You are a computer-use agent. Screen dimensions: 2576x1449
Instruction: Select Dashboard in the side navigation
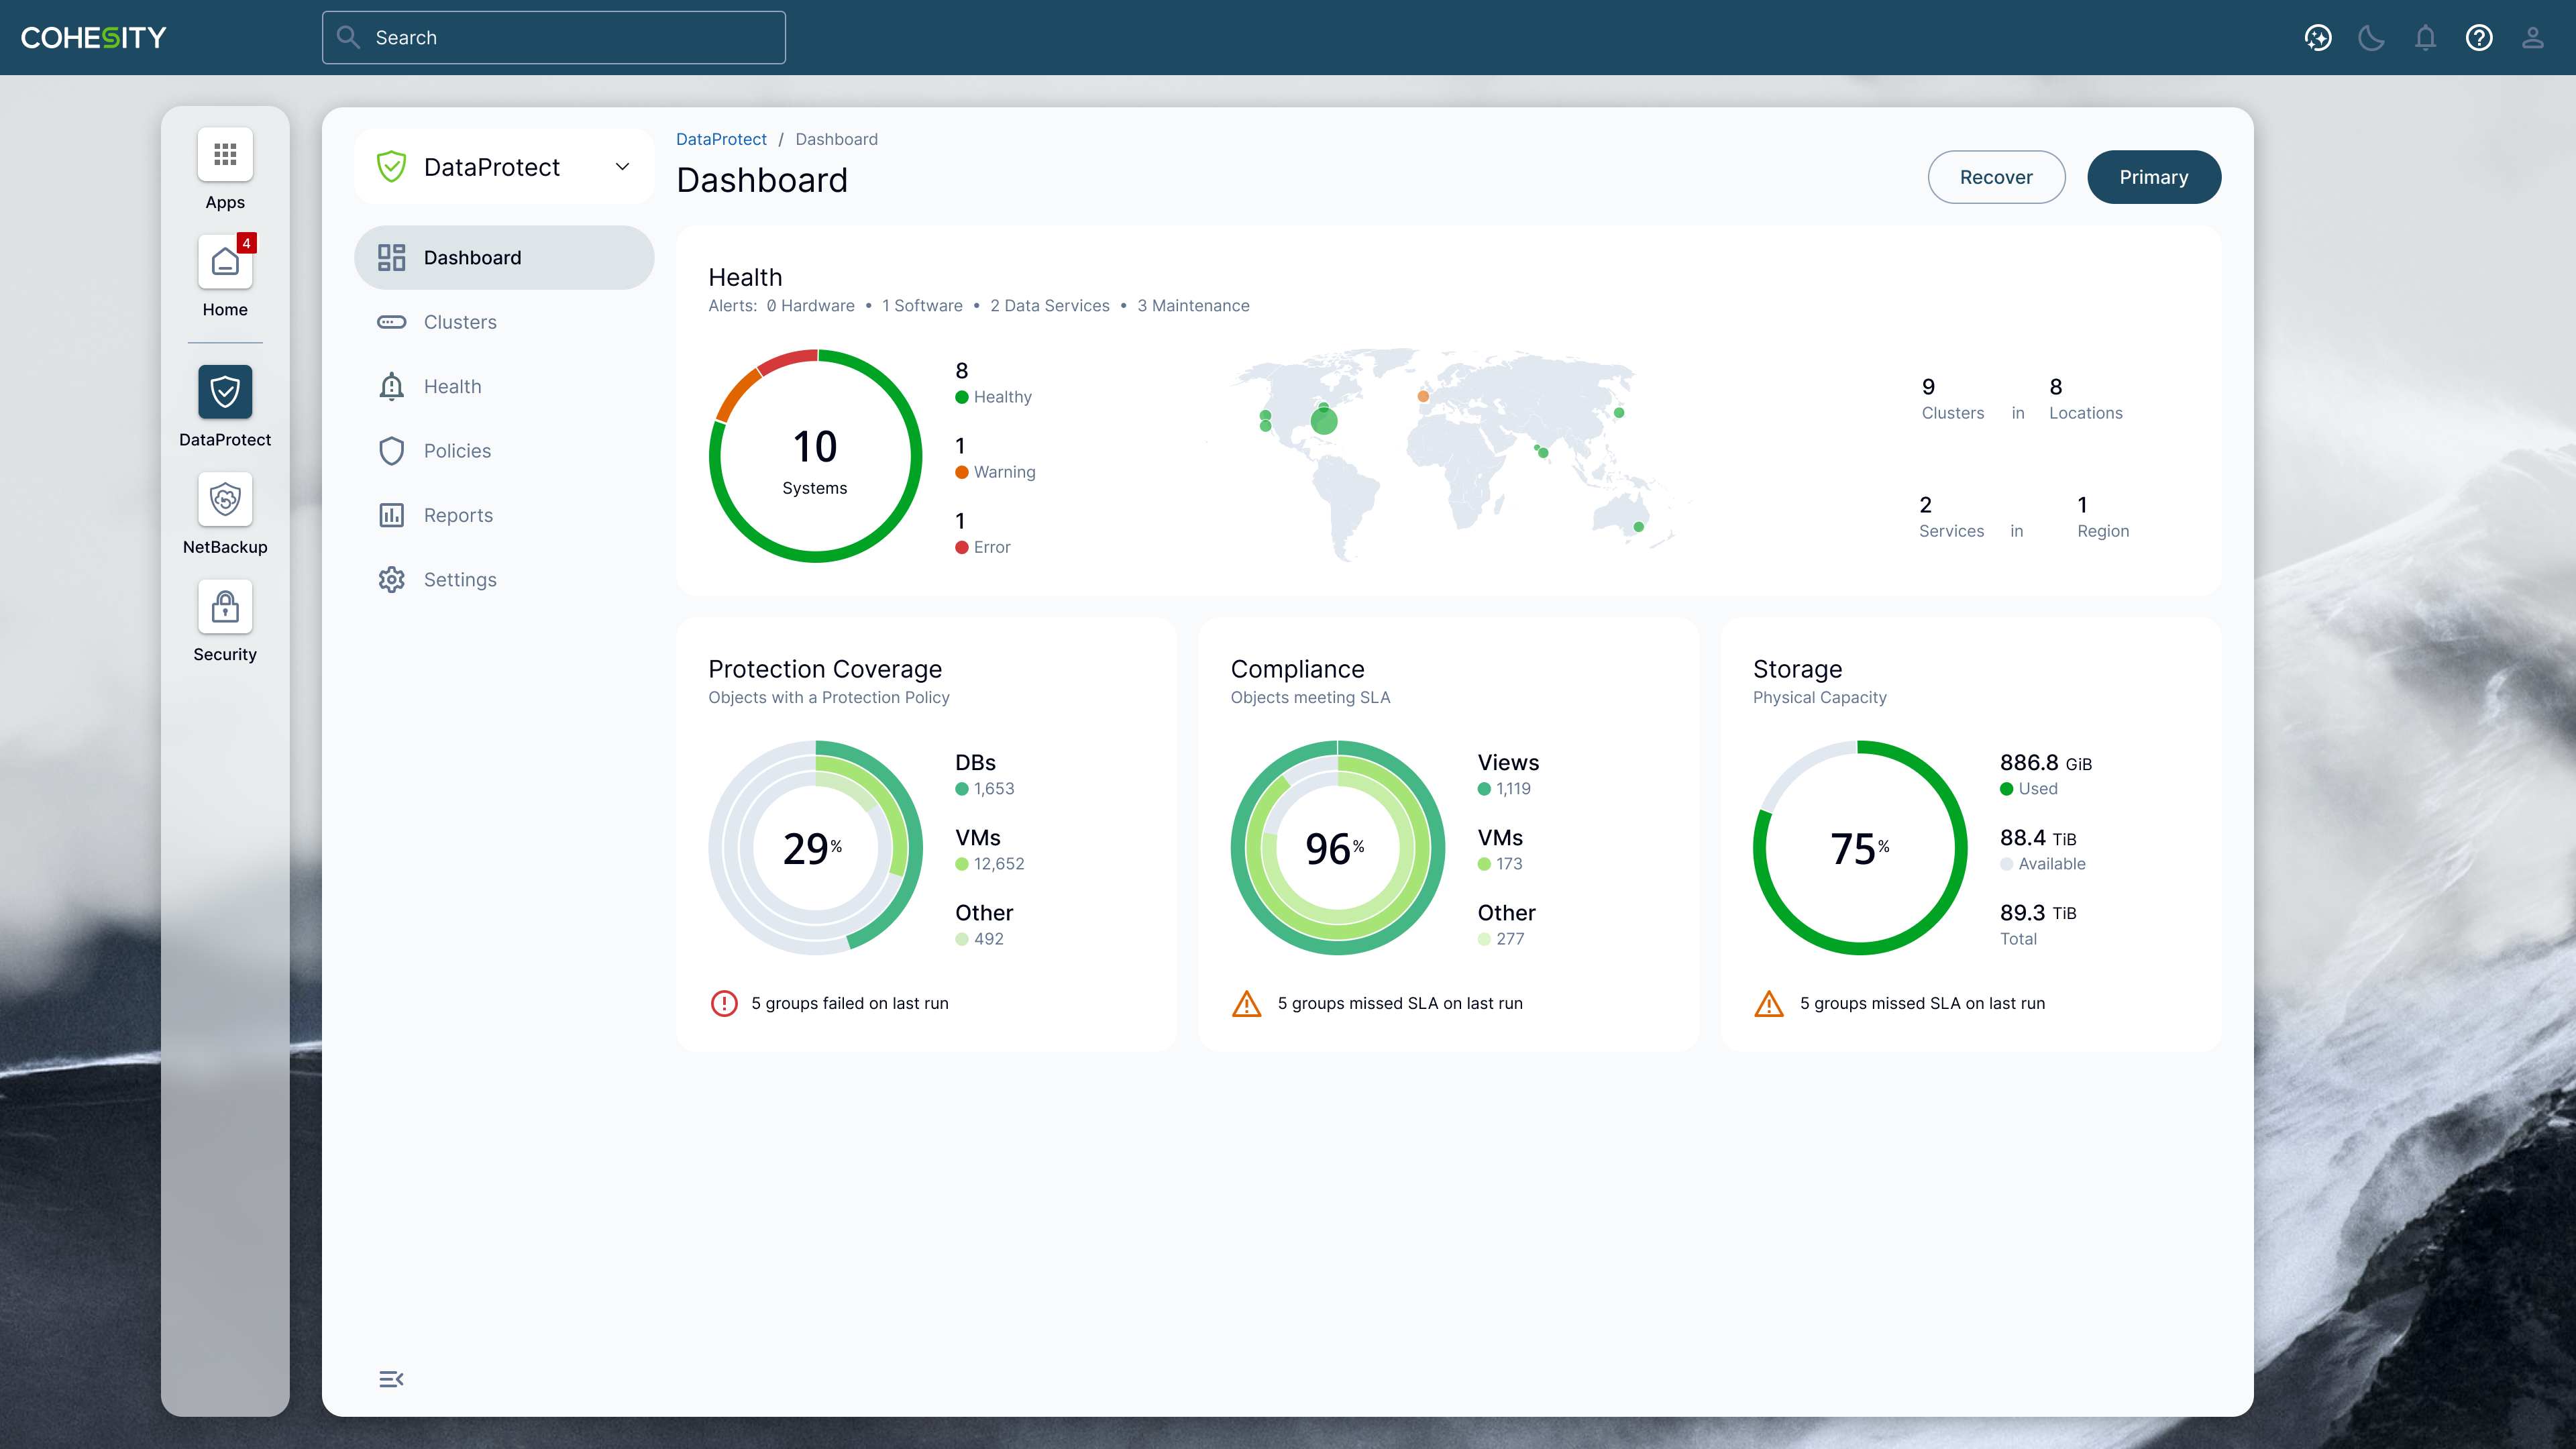(504, 258)
